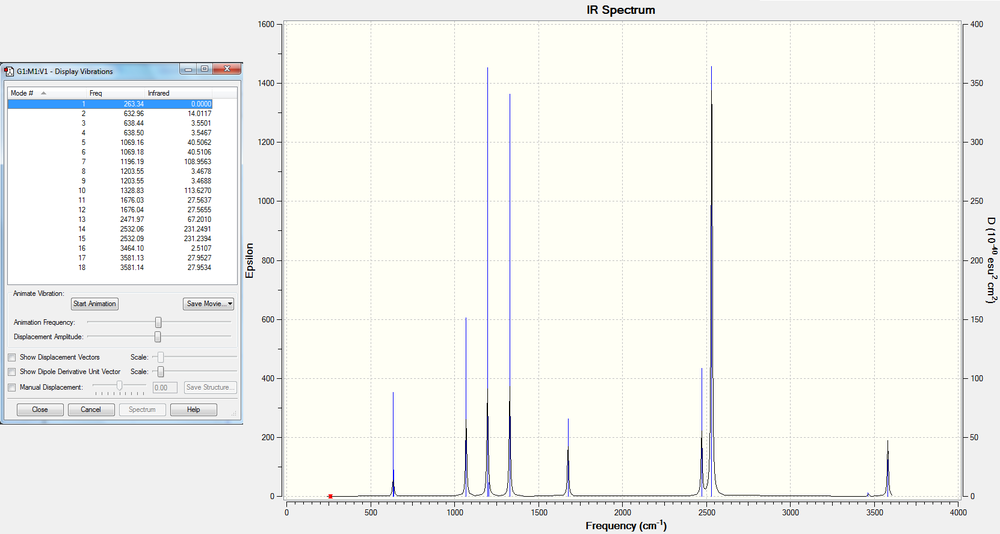The width and height of the screenshot is (1000, 534).
Task: Select mode 9 with intensity 3.4688
Action: coord(110,181)
